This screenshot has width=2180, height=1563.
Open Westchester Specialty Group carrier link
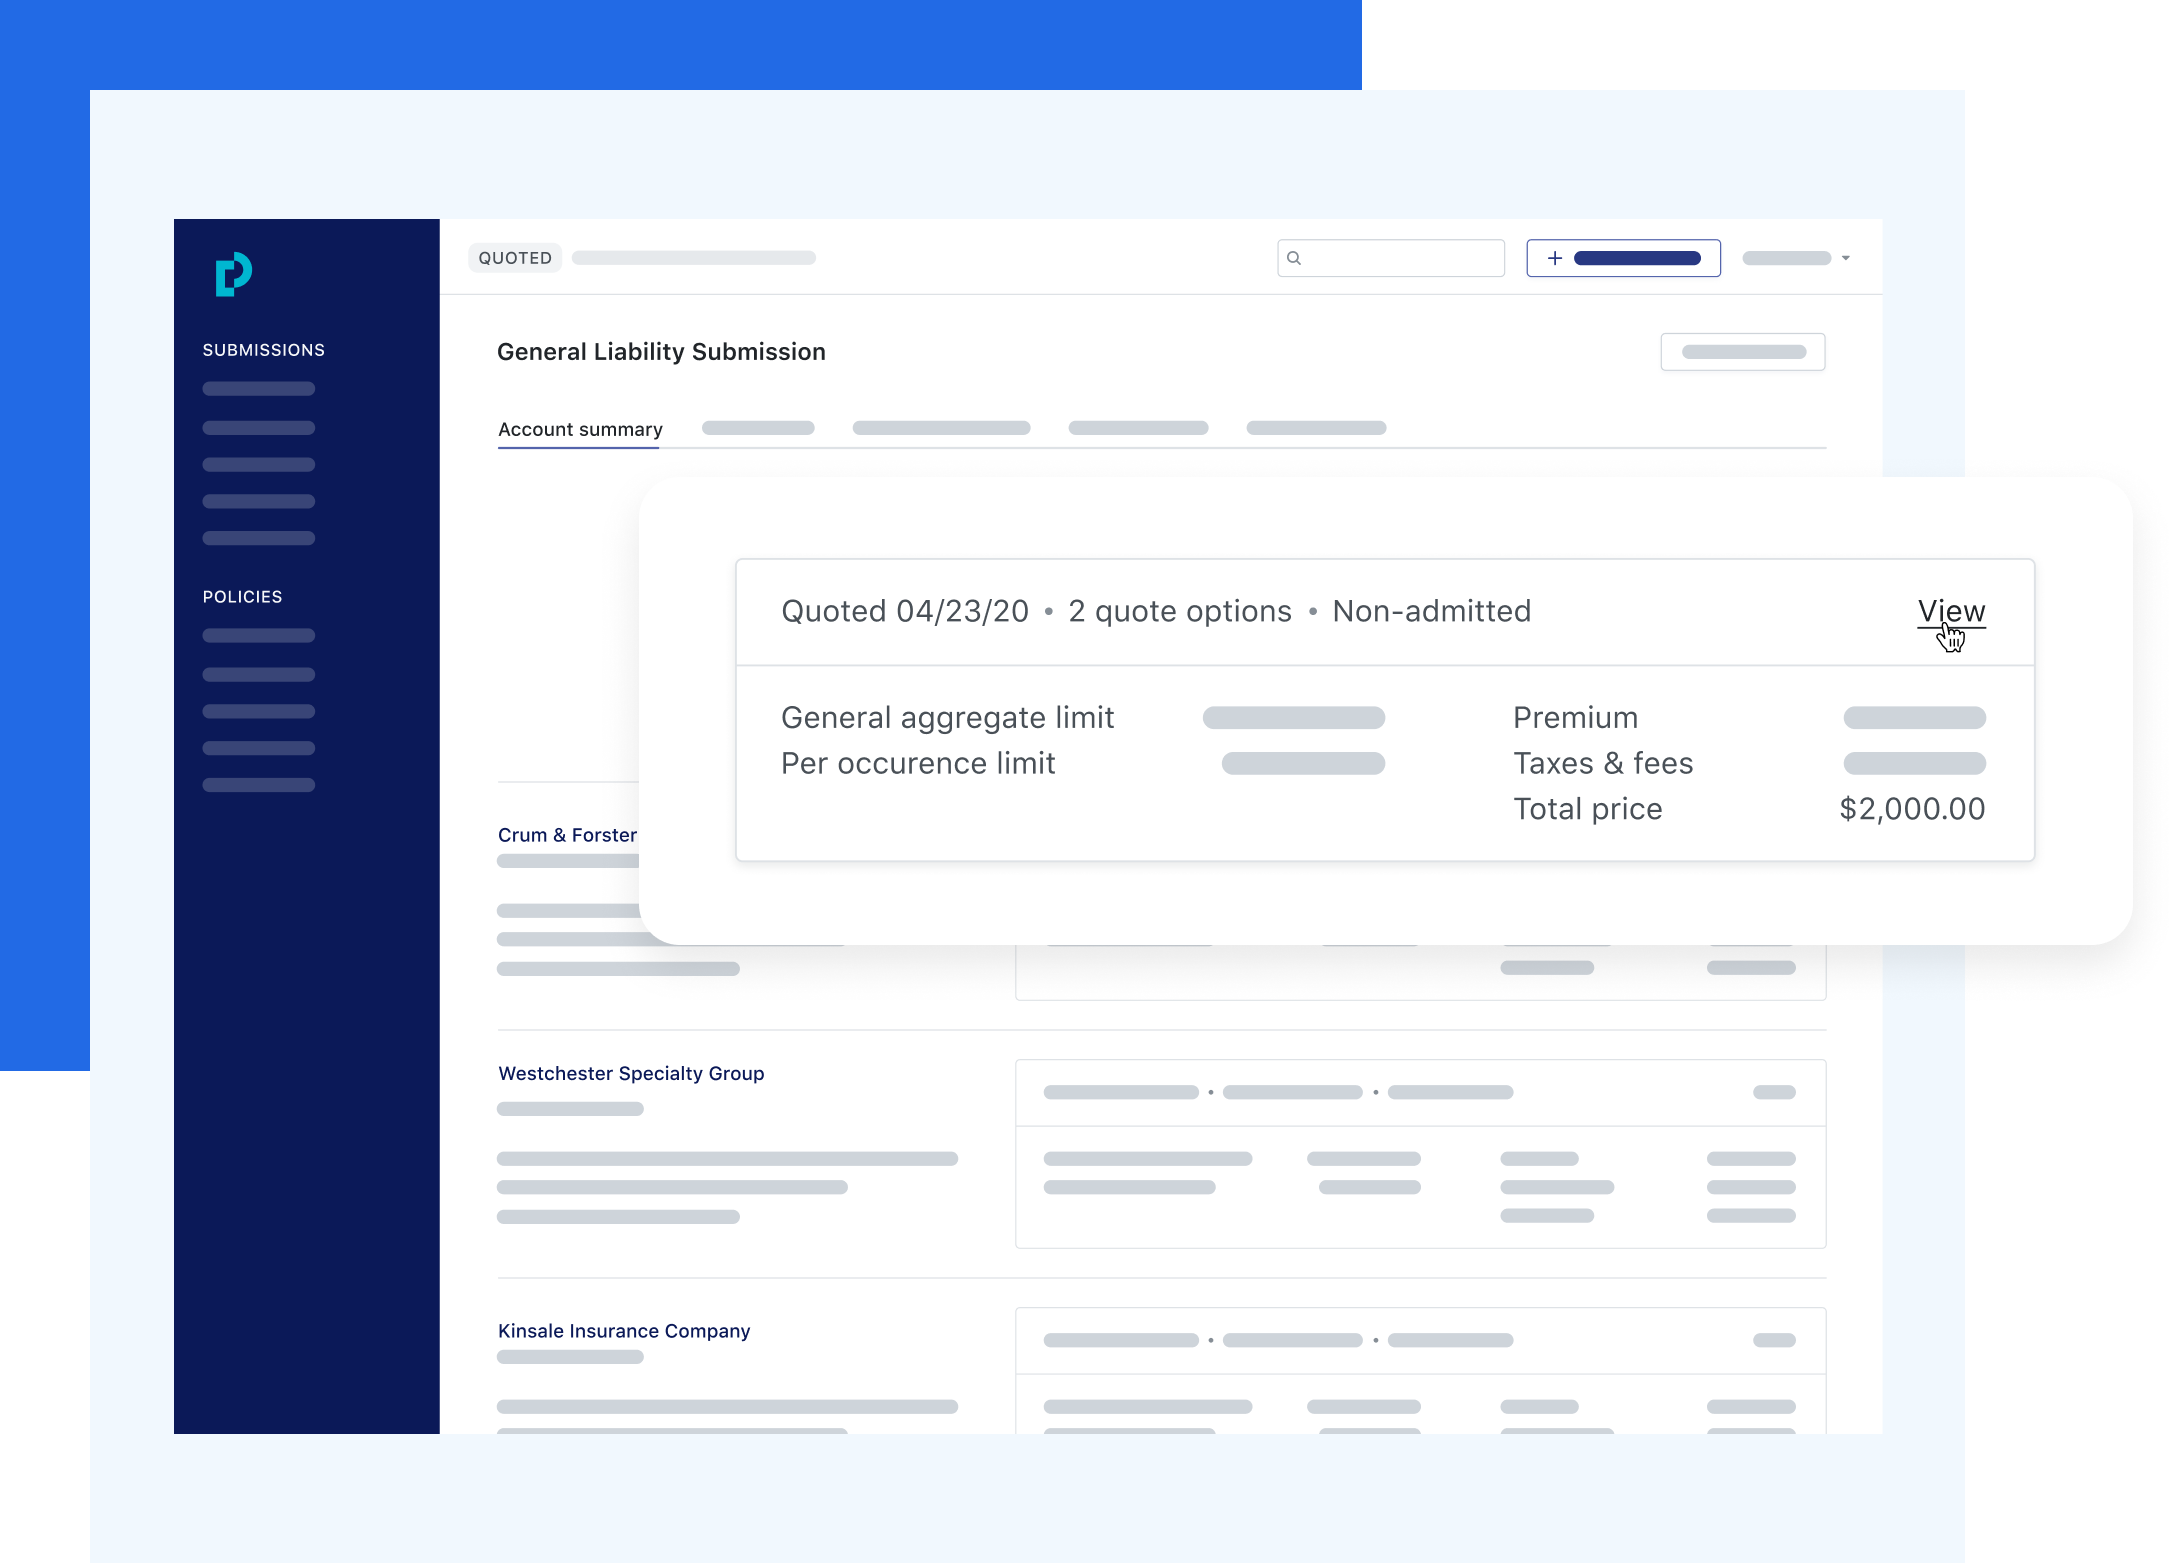click(x=631, y=1073)
